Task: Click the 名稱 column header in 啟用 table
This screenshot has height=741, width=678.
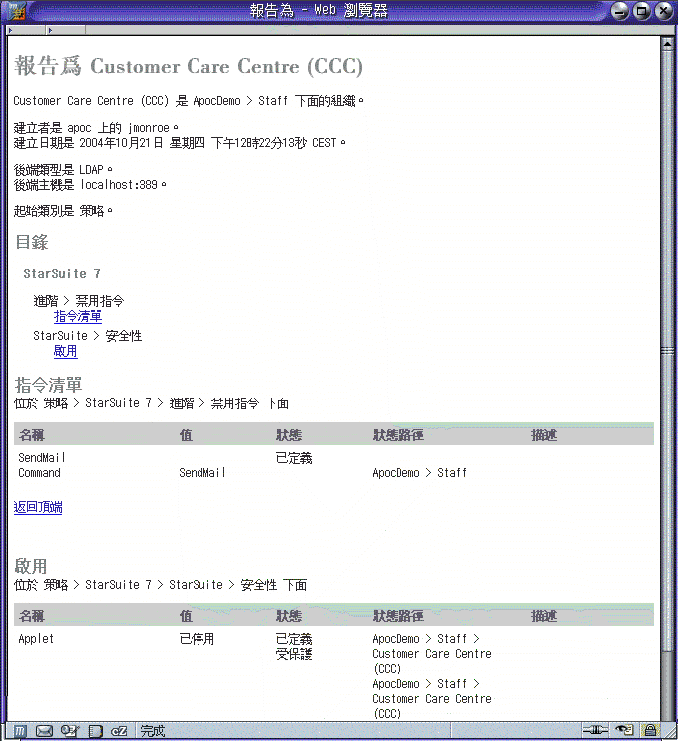Action: [32, 616]
